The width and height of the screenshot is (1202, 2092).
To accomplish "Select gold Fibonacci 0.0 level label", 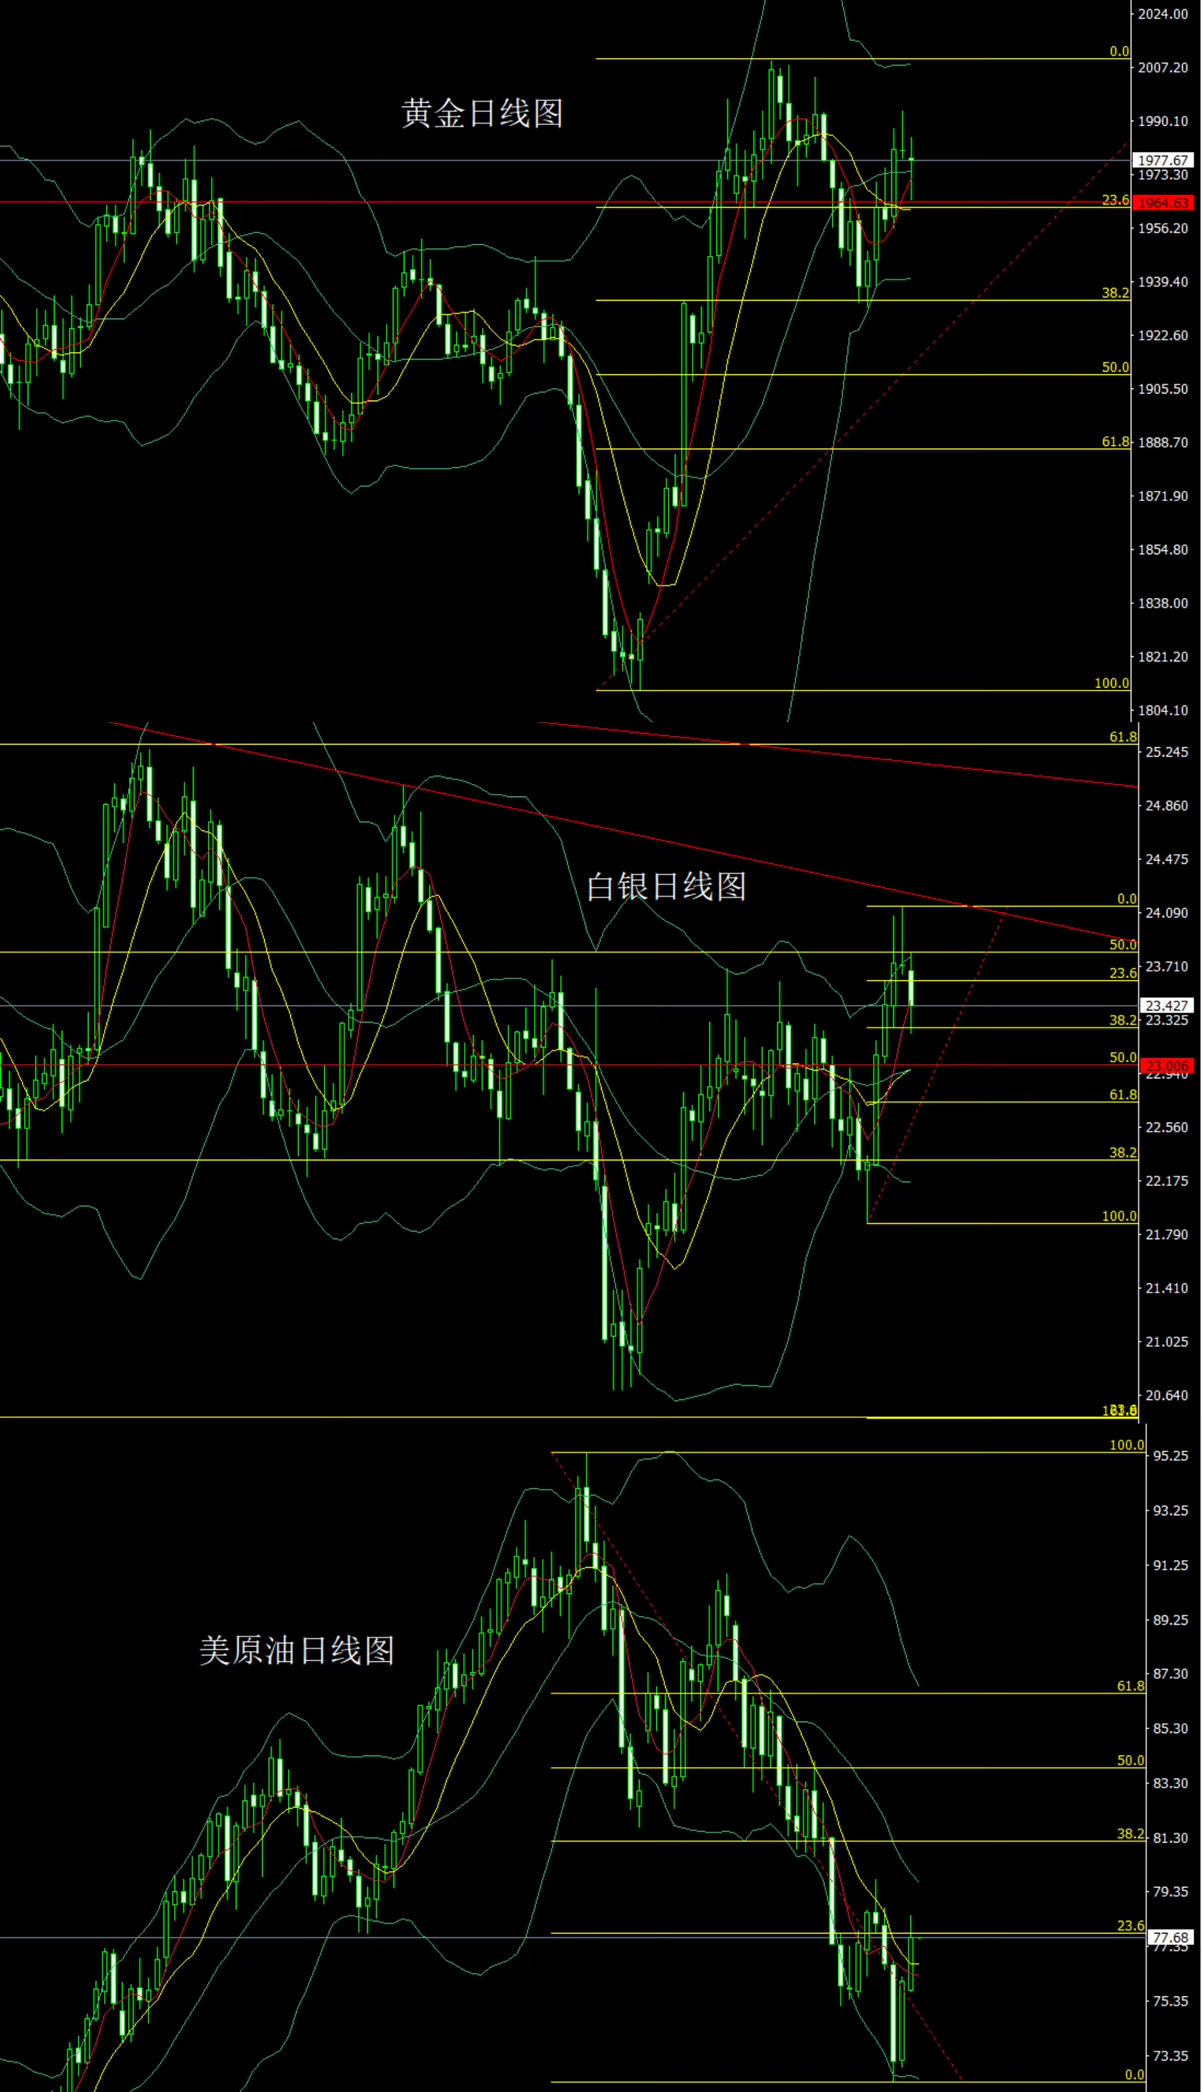I will pos(1119,51).
